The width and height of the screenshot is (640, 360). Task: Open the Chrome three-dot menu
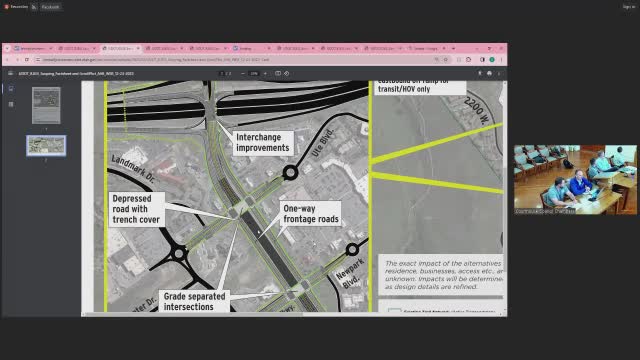pos(501,60)
